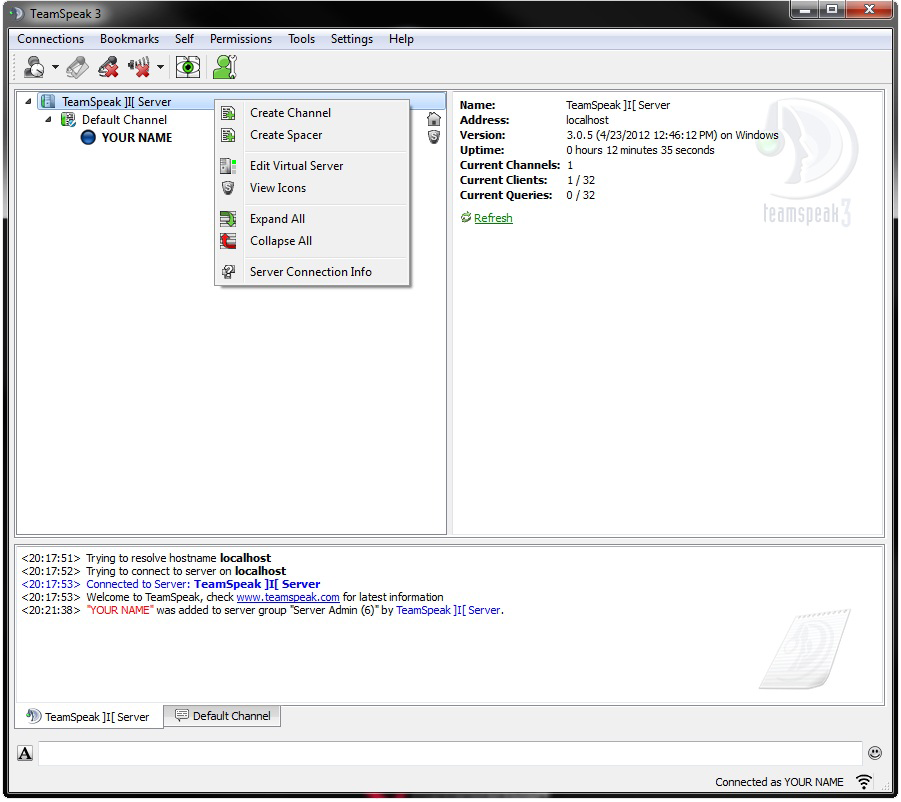The height and width of the screenshot is (802, 901).
Task: Open the Settings menu
Action: click(352, 39)
